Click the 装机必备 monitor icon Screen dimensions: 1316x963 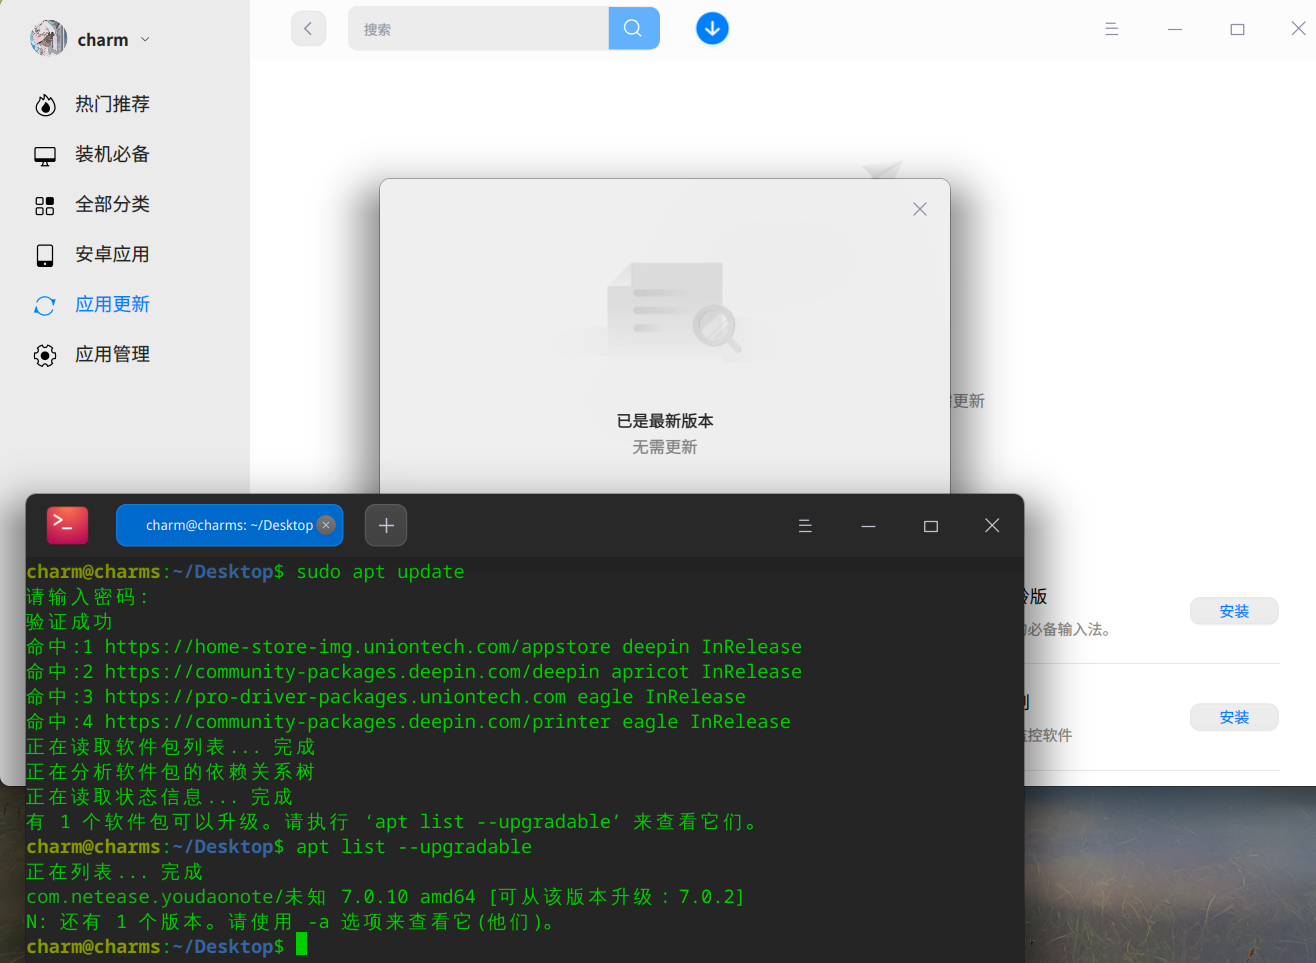pos(45,154)
